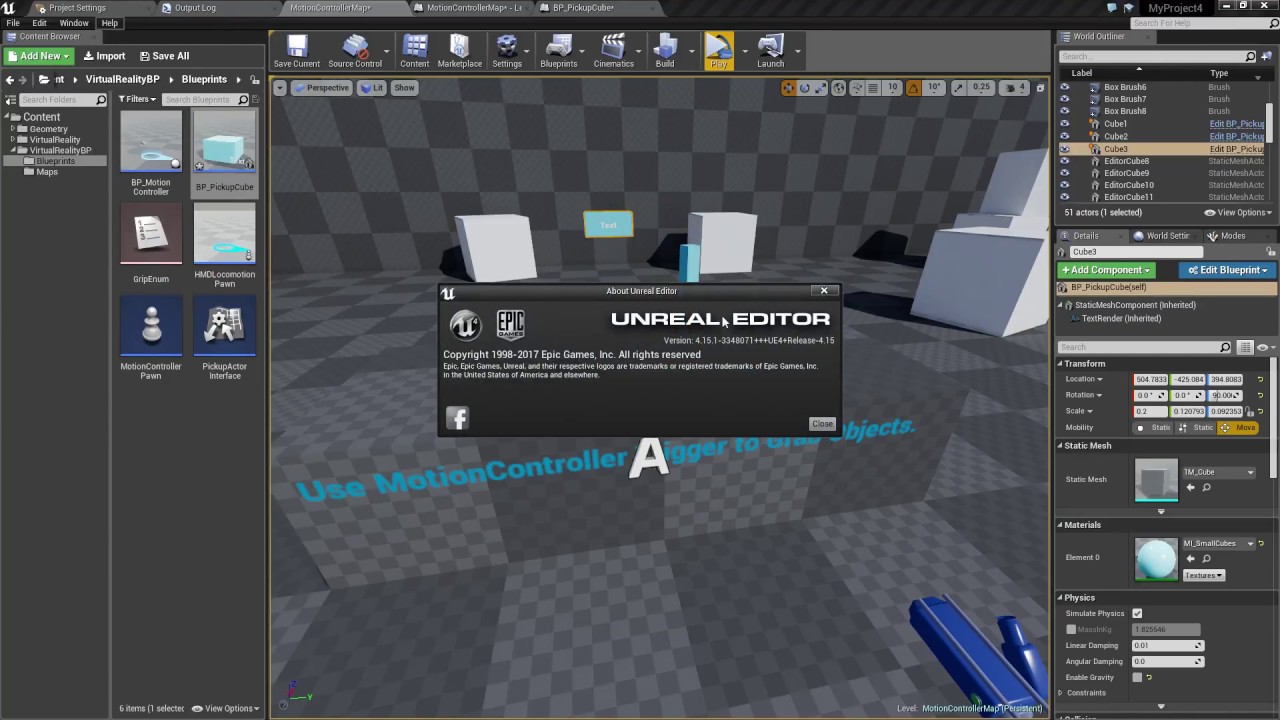Open the Window menu
Screen dimensions: 1280x720
(74, 23)
